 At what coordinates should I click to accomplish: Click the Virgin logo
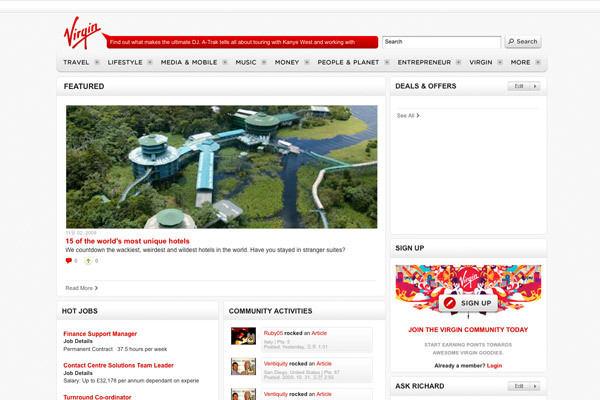coord(82,33)
